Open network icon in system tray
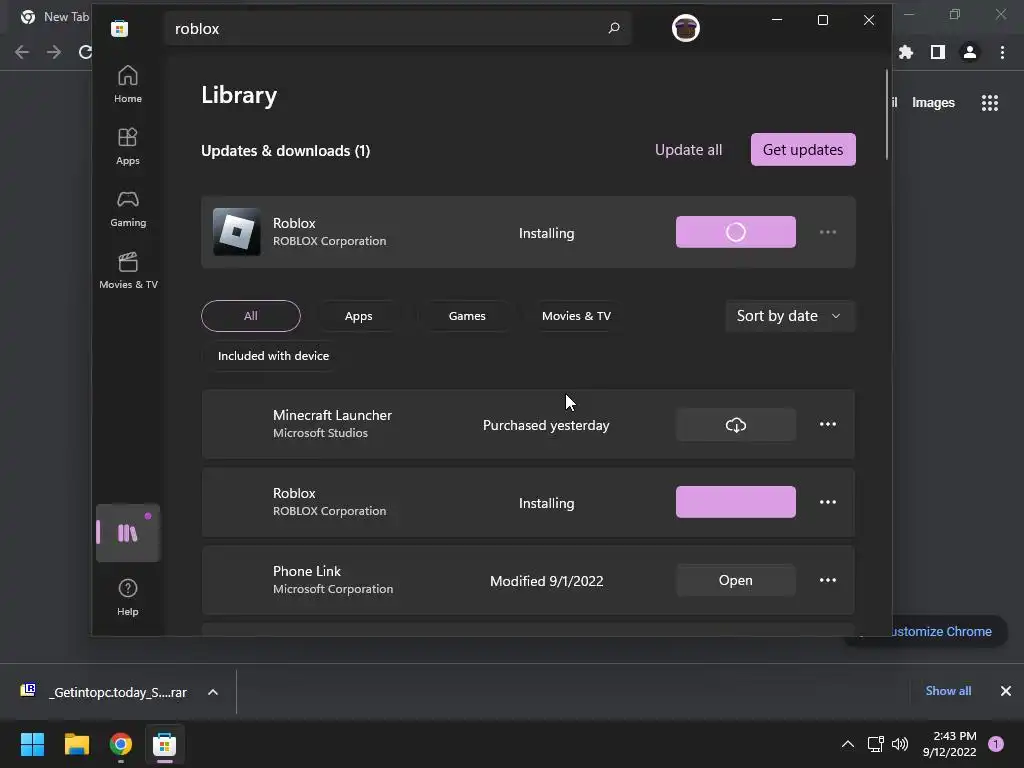This screenshot has width=1024, height=768. (875, 744)
